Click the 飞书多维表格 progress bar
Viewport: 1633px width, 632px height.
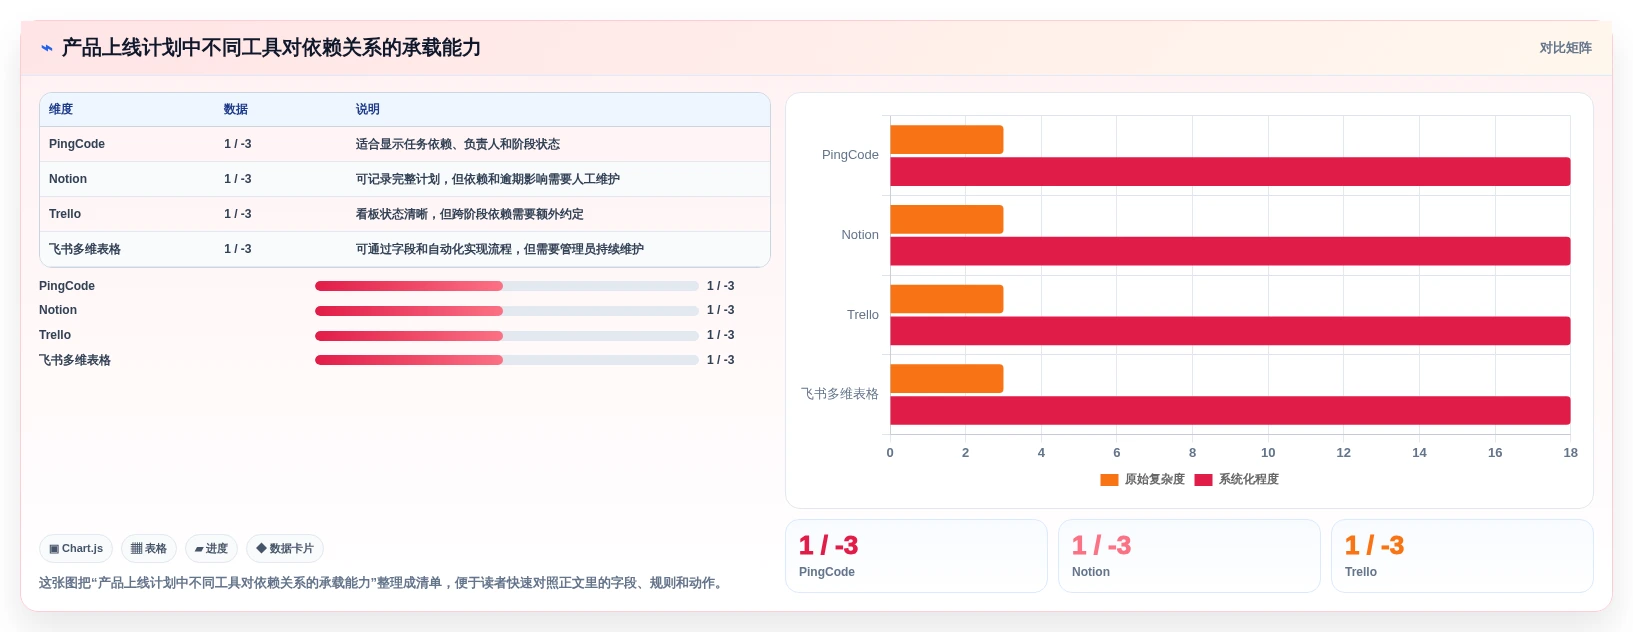[507, 360]
